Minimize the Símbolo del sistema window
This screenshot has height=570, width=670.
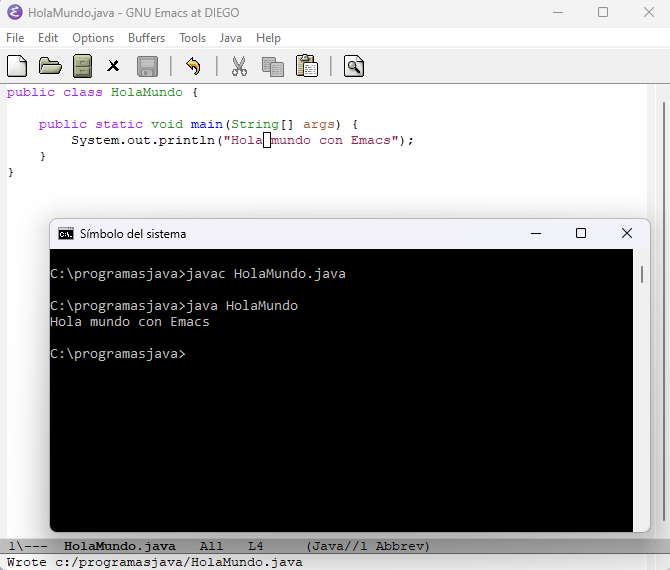536,234
